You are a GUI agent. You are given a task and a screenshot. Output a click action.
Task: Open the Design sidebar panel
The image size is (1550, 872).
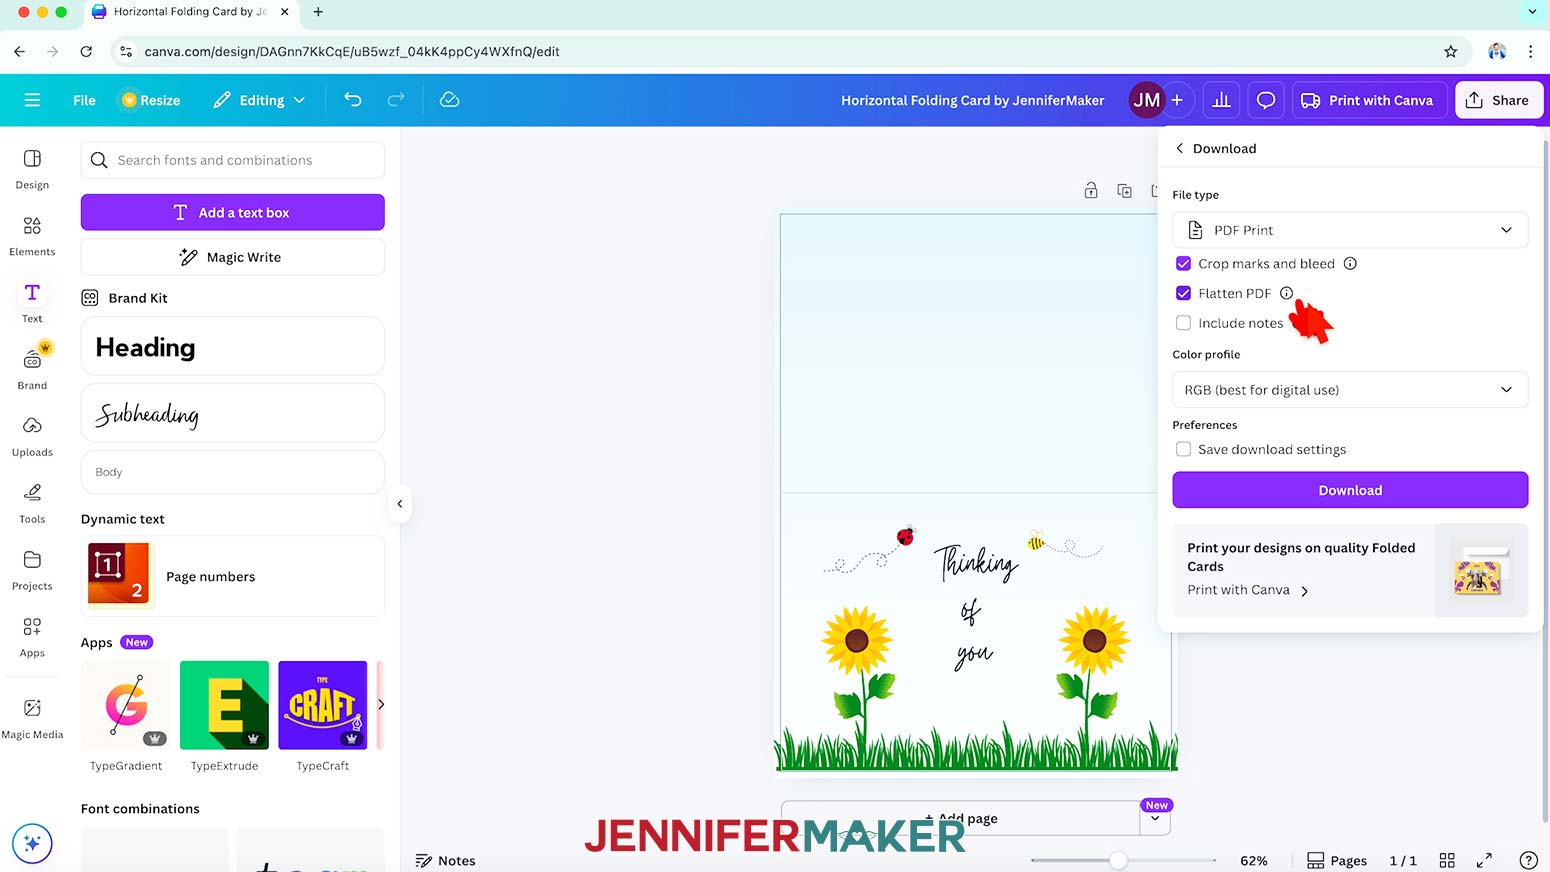tap(32, 169)
